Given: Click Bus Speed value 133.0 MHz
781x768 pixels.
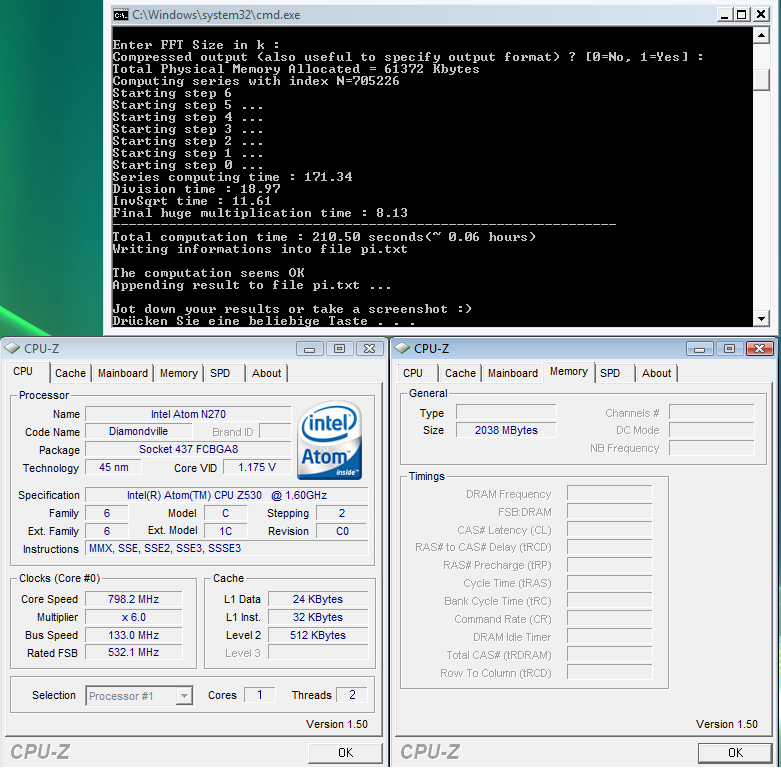Looking at the screenshot, I should [x=133, y=635].
